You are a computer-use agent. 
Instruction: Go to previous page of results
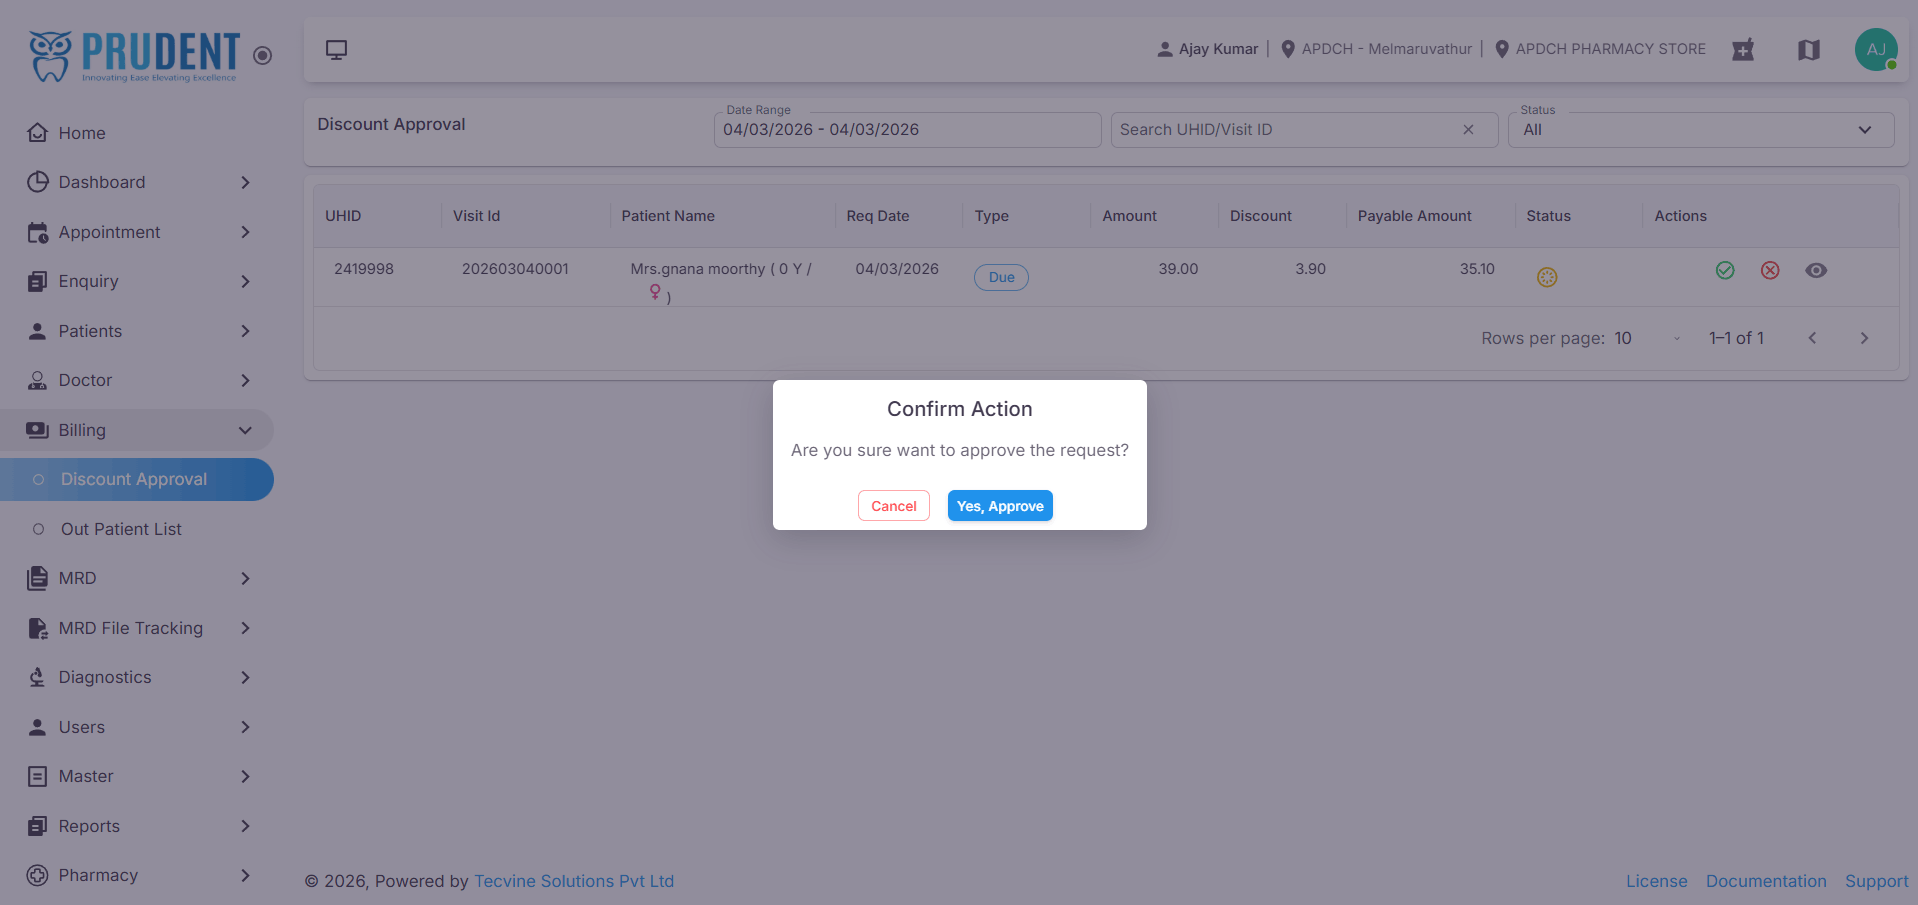[x=1812, y=338]
